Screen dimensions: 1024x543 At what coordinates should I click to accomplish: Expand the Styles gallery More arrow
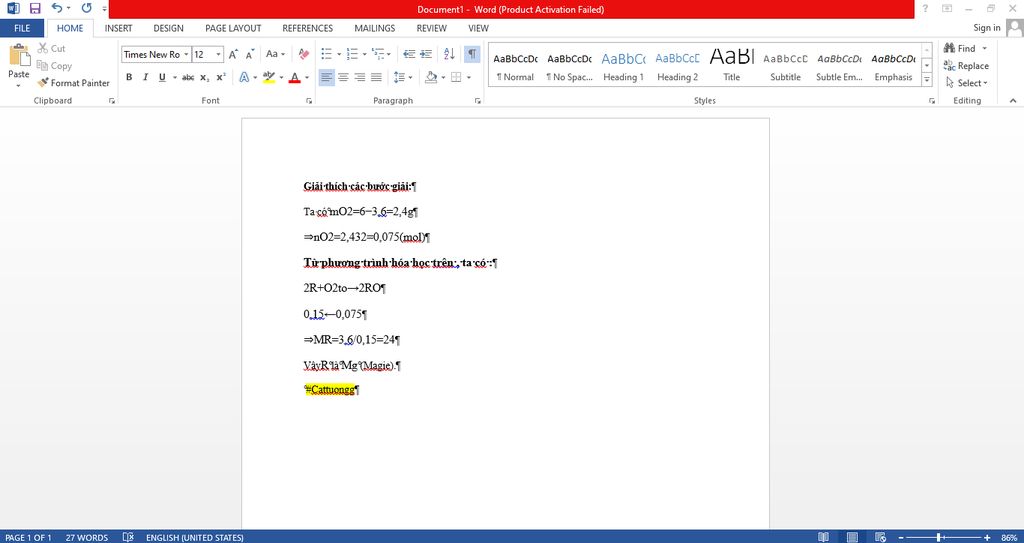pos(927,80)
